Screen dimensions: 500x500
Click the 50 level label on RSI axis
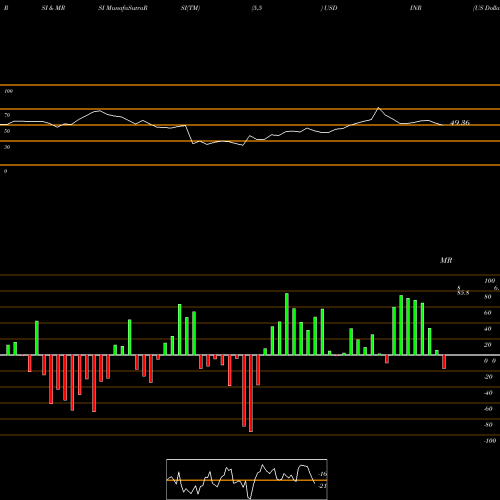click(7, 131)
